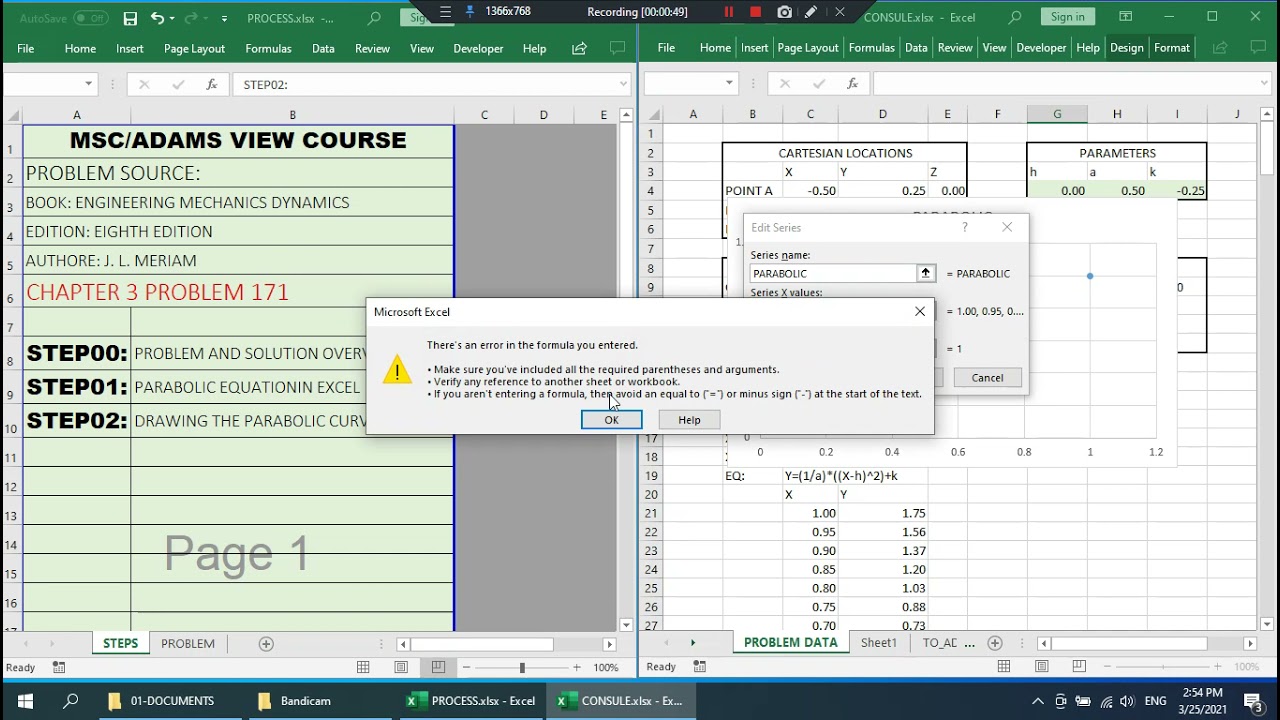Open Format tab in CONSULE.xlsx
This screenshot has width=1280, height=720.
[1172, 48]
